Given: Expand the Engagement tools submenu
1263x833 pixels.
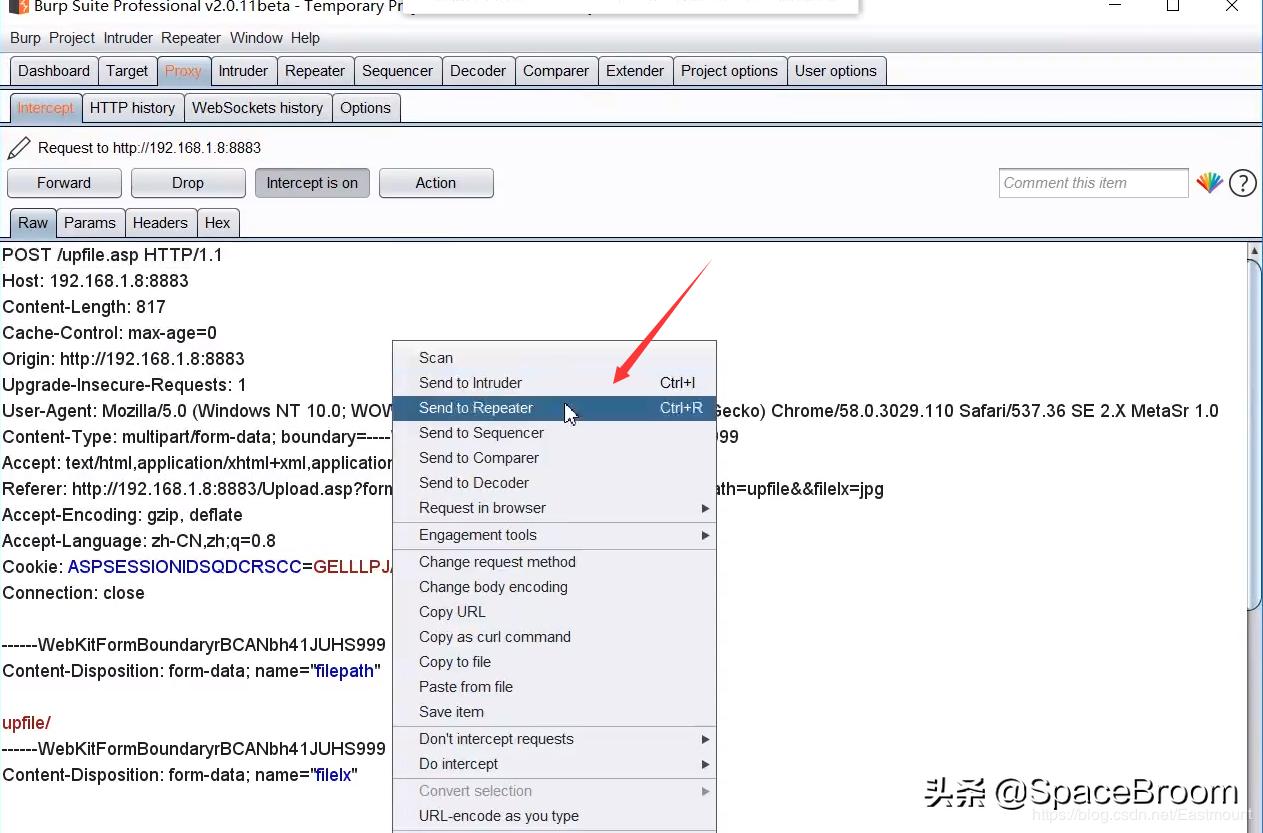Looking at the screenshot, I should pos(555,535).
